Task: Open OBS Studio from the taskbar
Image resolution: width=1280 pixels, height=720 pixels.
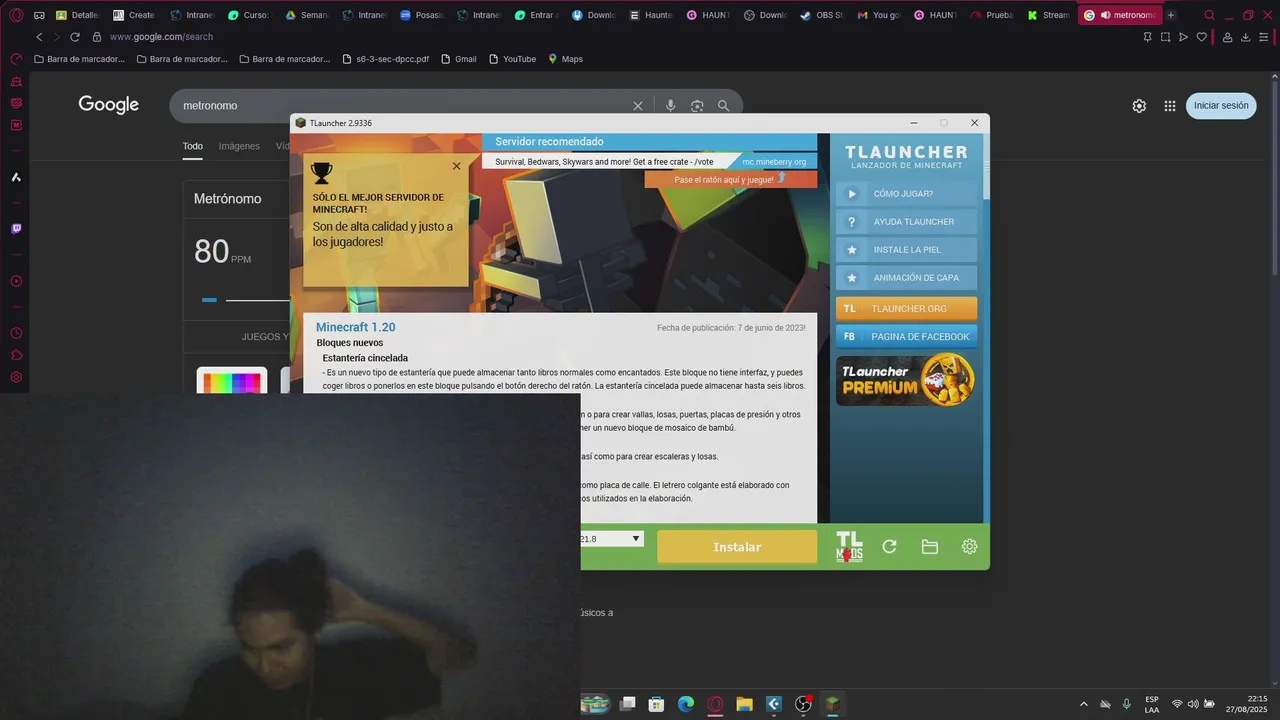Action: pos(803,704)
